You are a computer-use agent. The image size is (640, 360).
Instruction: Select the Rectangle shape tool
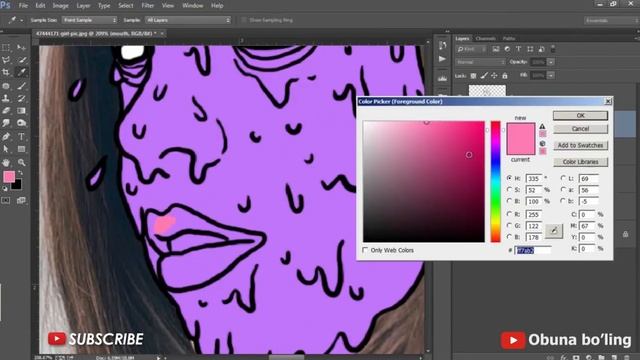(x=22, y=149)
